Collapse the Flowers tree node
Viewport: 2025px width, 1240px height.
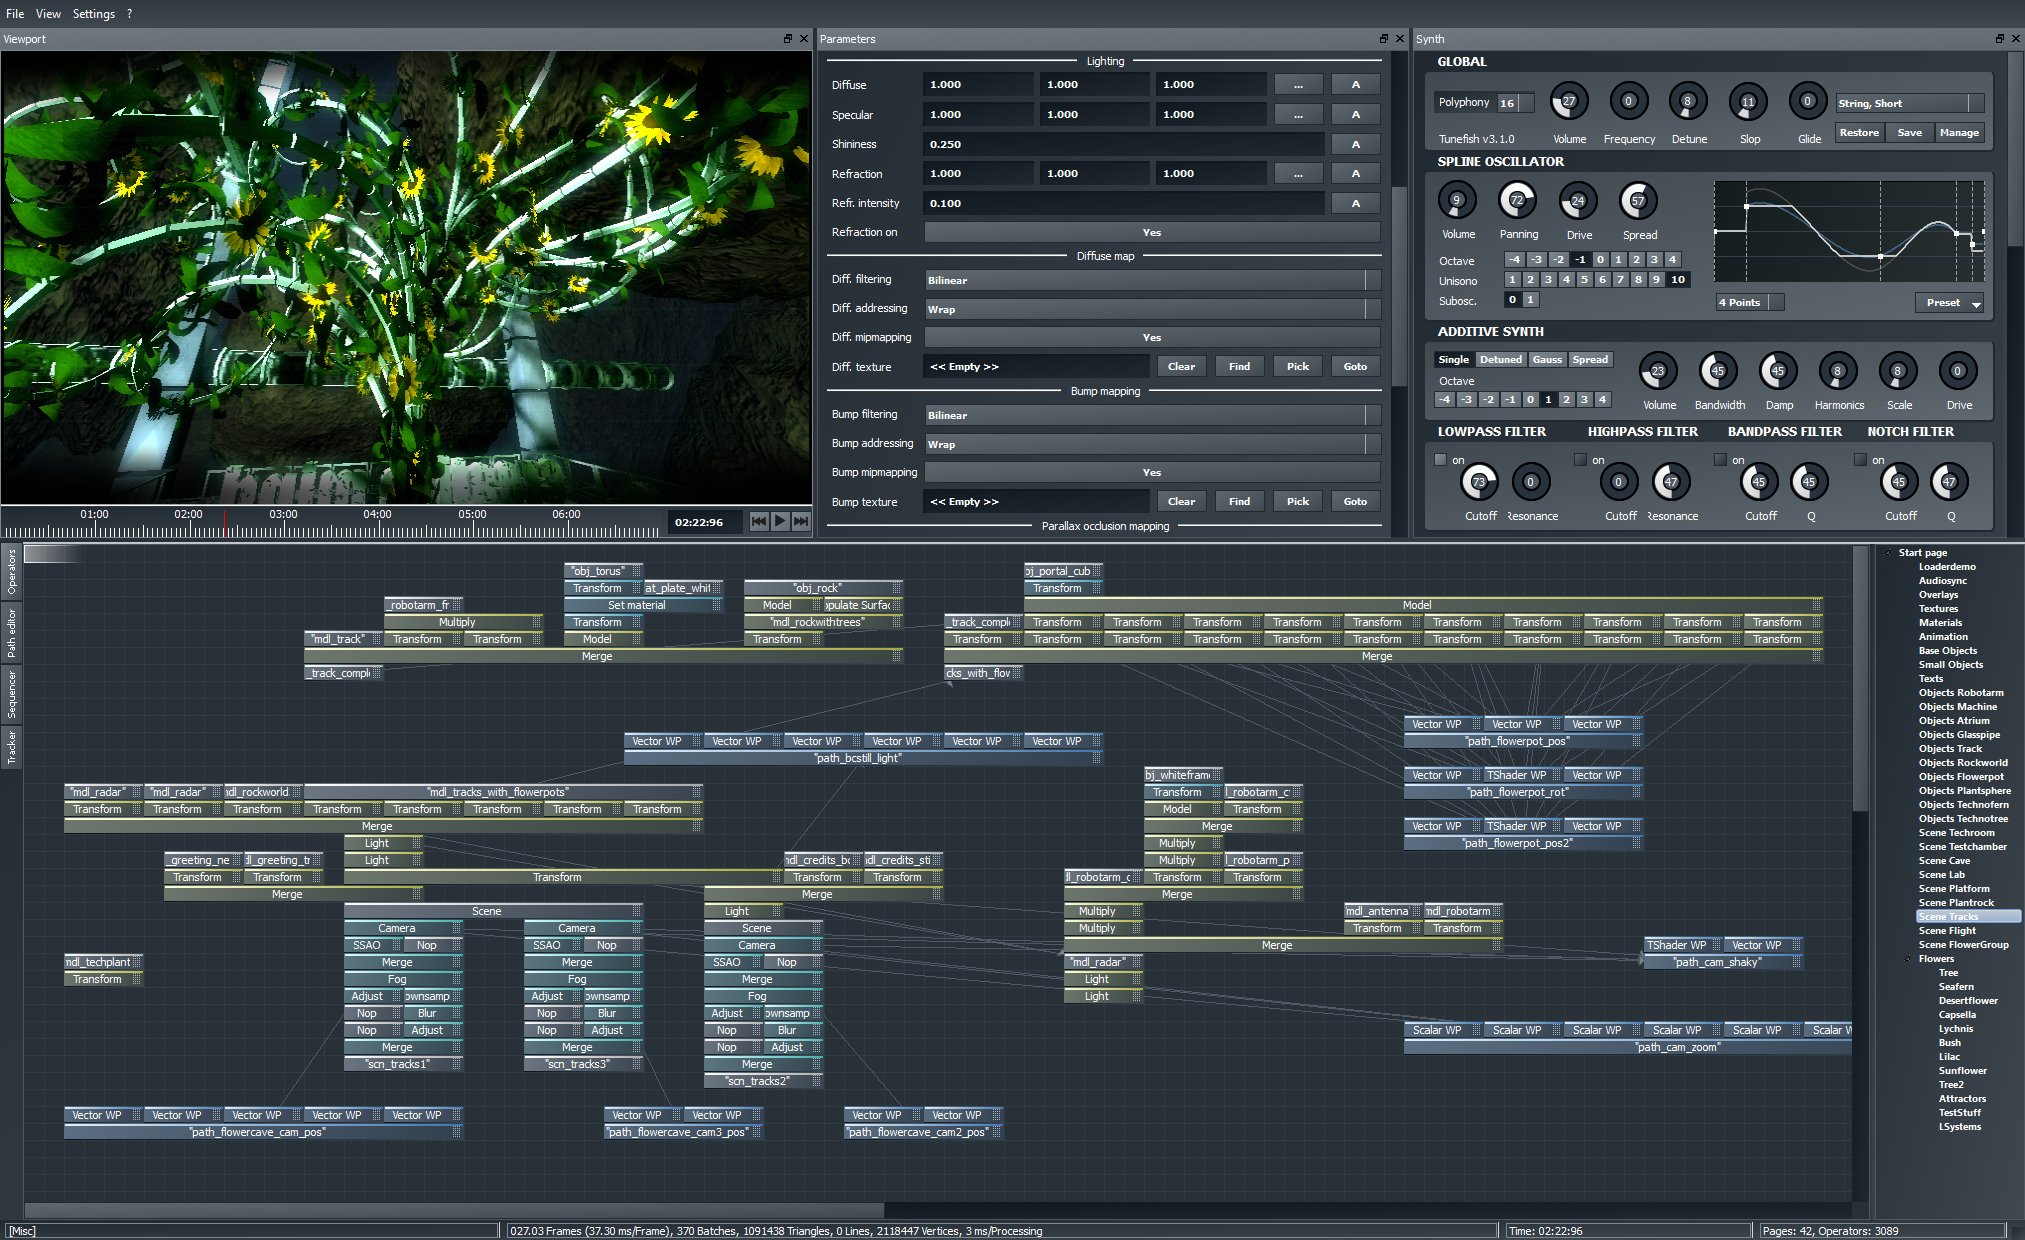[x=1908, y=959]
